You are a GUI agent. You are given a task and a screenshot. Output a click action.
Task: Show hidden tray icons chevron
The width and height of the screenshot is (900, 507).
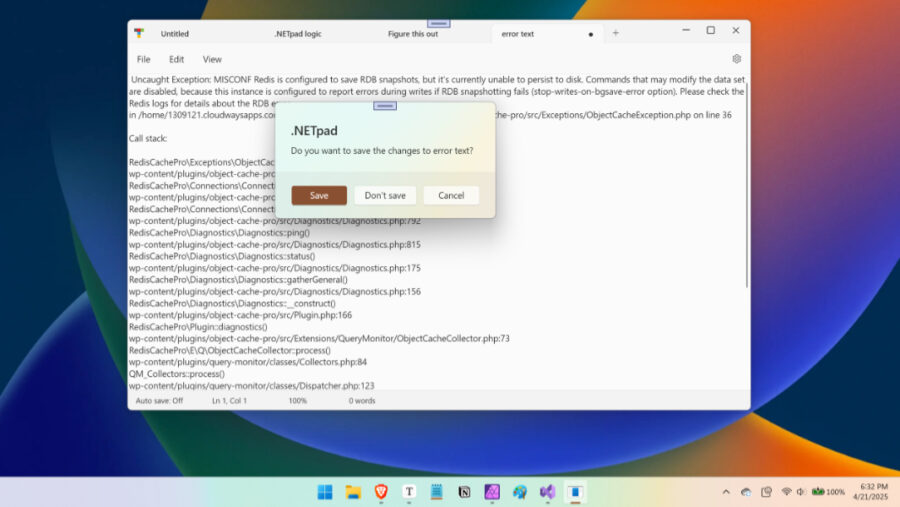point(726,492)
